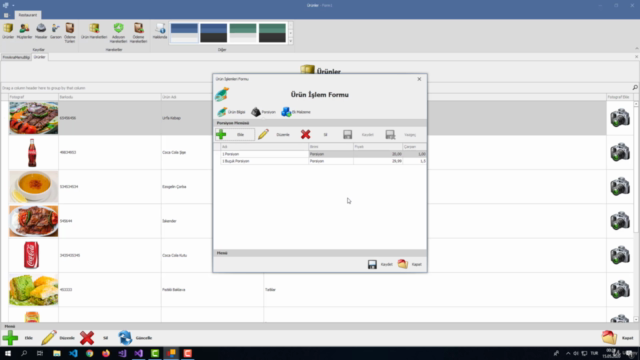The width and height of the screenshot is (640, 360).
Task: Click Kapat in the bottom Ürünler menu
Action: pyautogui.click(x=618, y=338)
